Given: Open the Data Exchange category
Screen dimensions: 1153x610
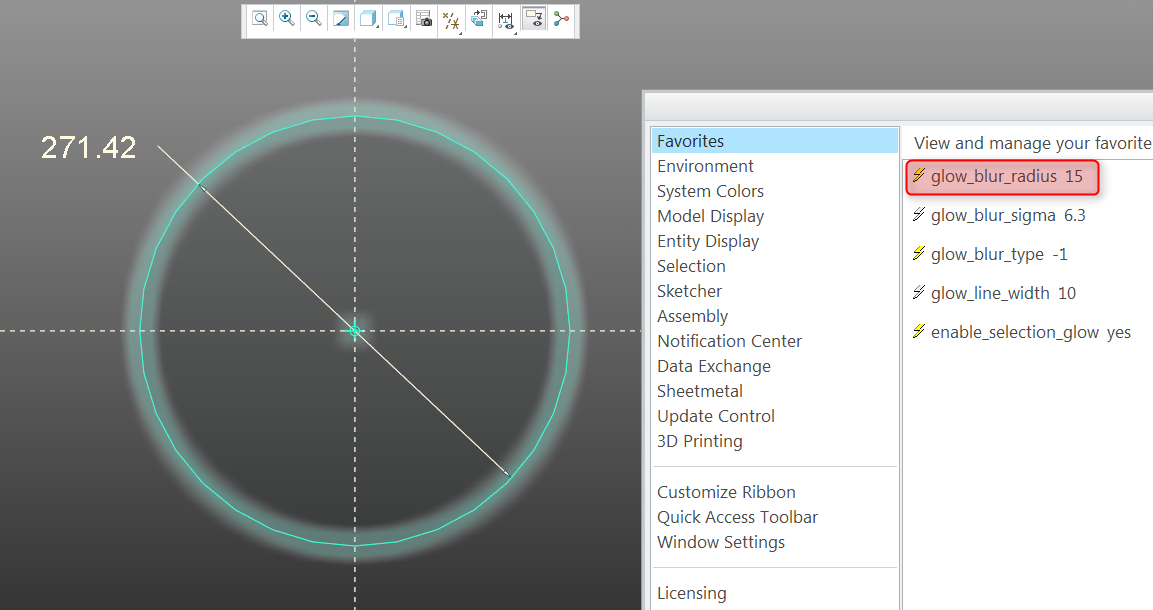Looking at the screenshot, I should 714,366.
